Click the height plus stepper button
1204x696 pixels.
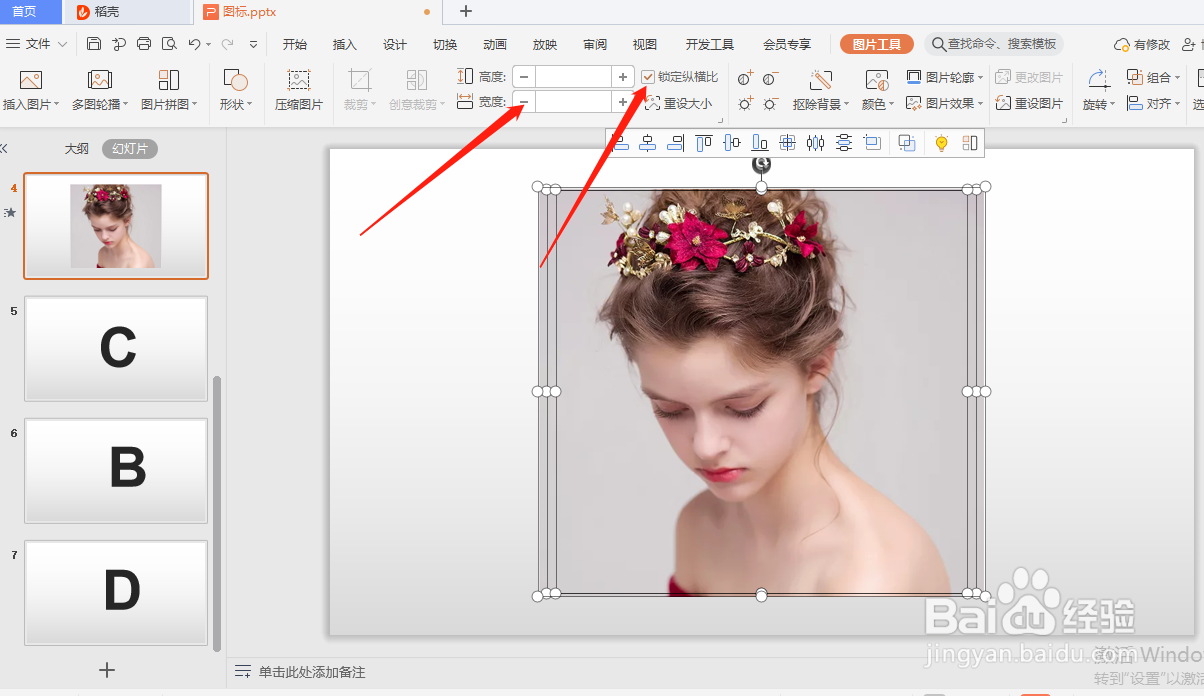623,77
